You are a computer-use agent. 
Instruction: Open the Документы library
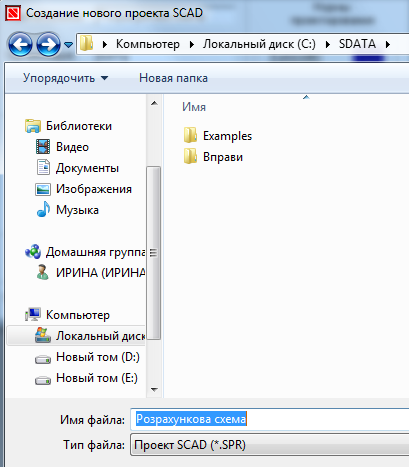click(87, 168)
